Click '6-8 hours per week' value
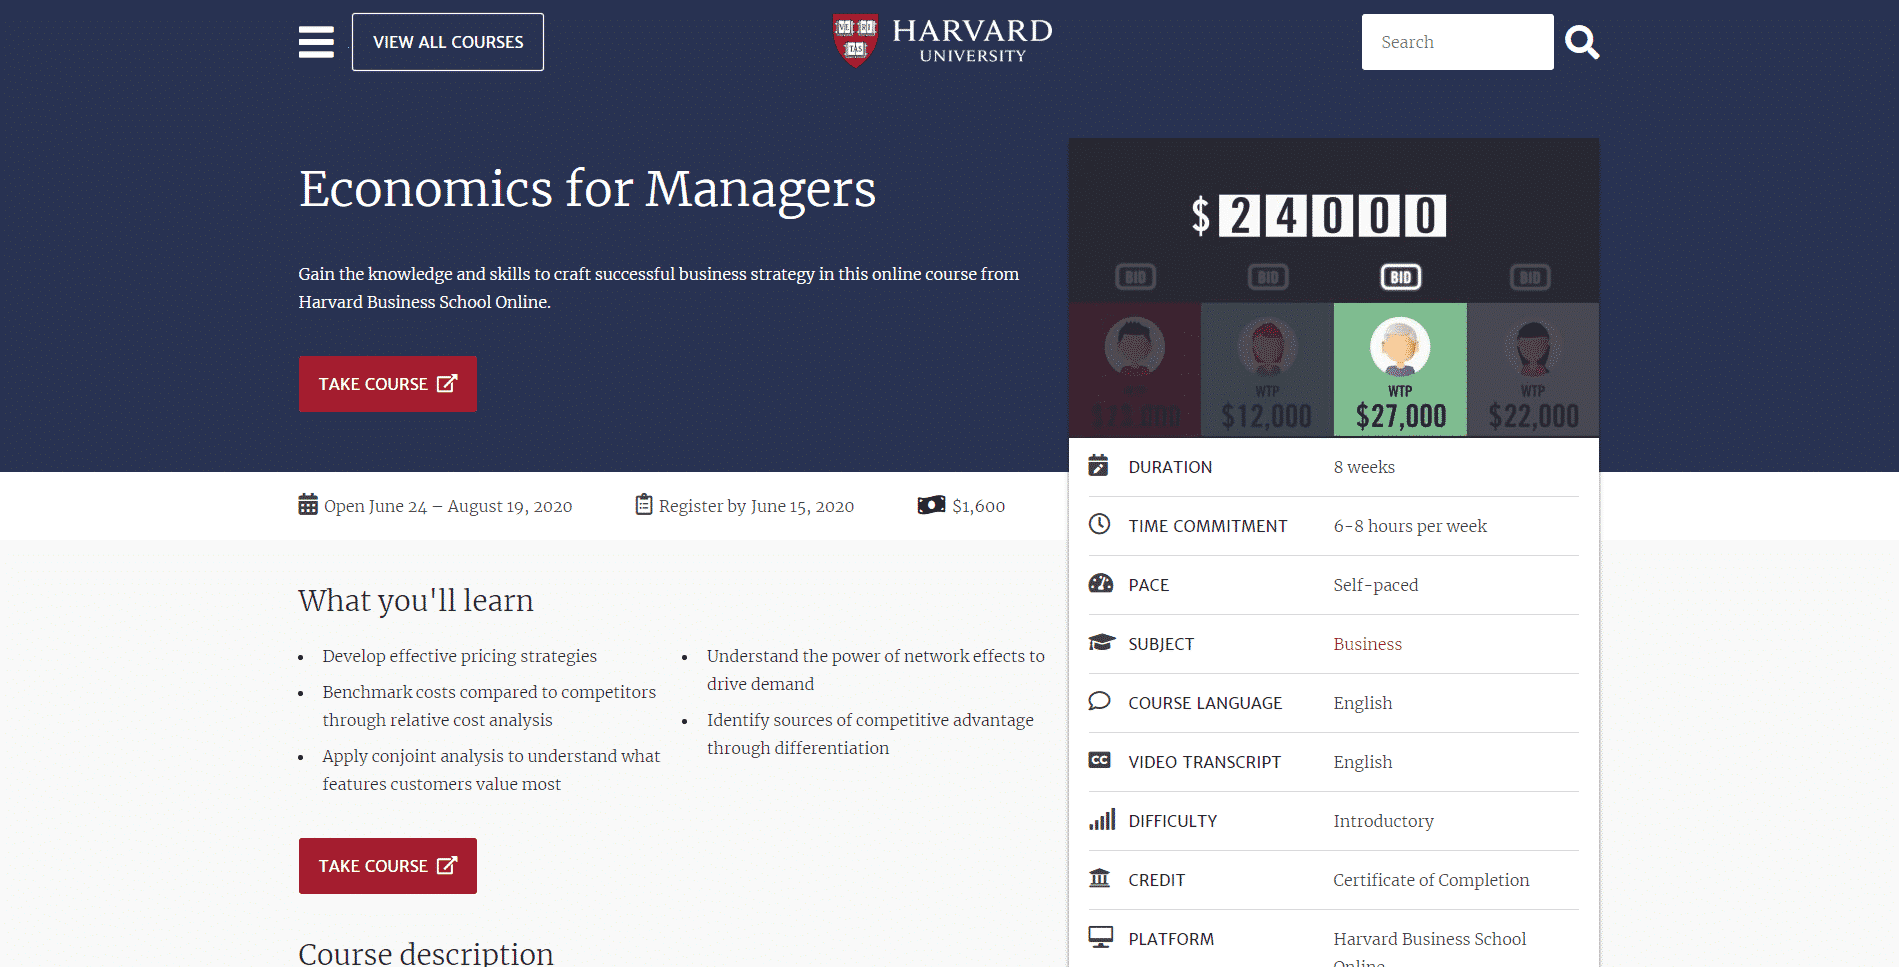Viewport: 1899px width, 967px height. click(1410, 526)
